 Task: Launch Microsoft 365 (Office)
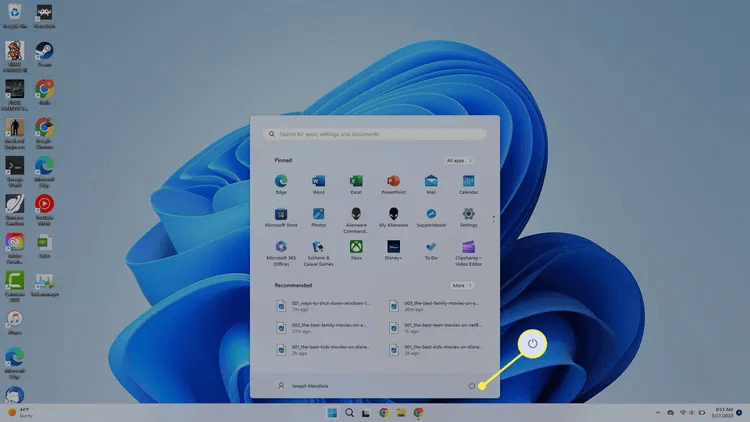(x=281, y=253)
